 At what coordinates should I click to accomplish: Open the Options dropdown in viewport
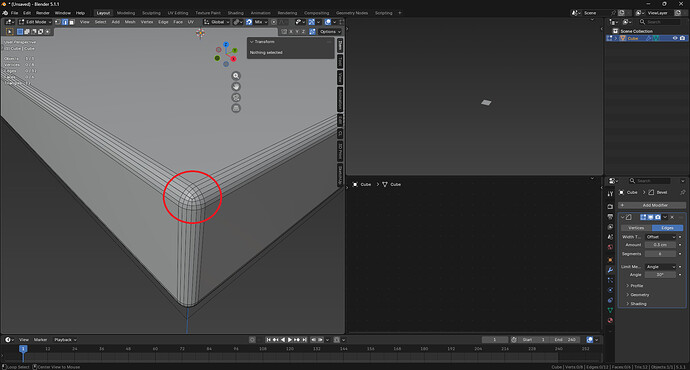tap(330, 32)
